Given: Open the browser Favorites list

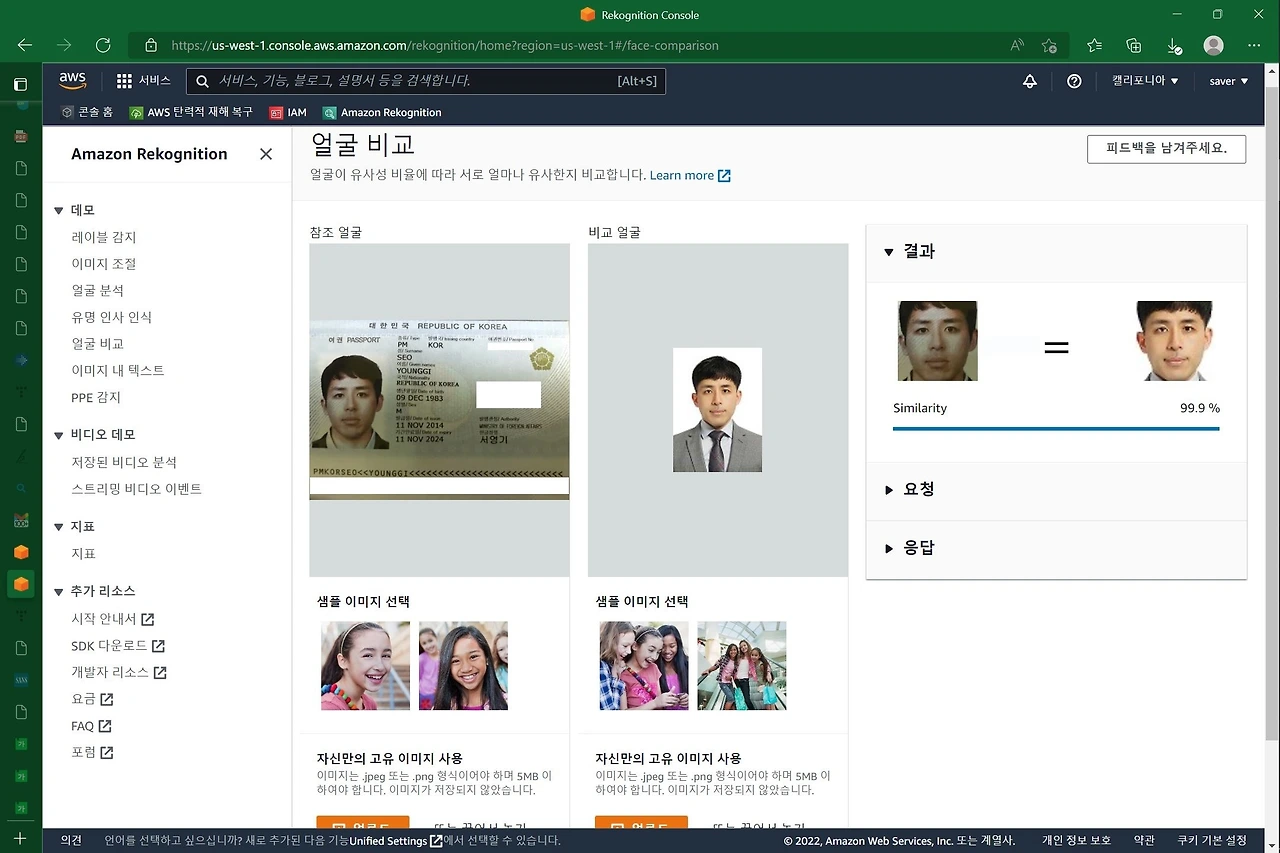Looking at the screenshot, I should 1095,45.
